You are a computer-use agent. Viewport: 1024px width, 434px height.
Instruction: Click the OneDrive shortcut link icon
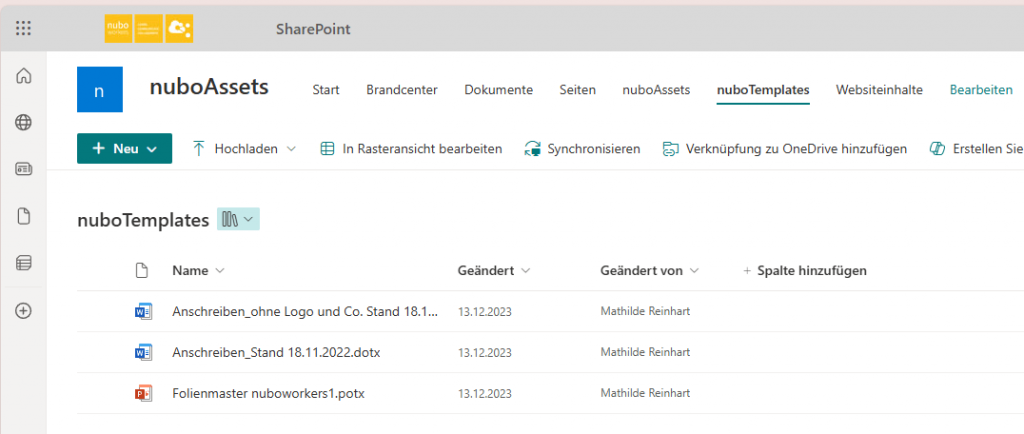tap(671, 149)
